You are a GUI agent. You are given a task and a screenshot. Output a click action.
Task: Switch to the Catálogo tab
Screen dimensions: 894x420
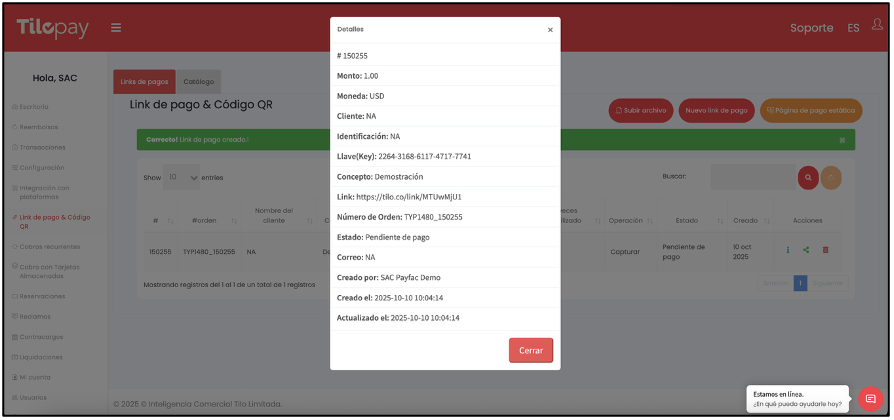coord(198,82)
